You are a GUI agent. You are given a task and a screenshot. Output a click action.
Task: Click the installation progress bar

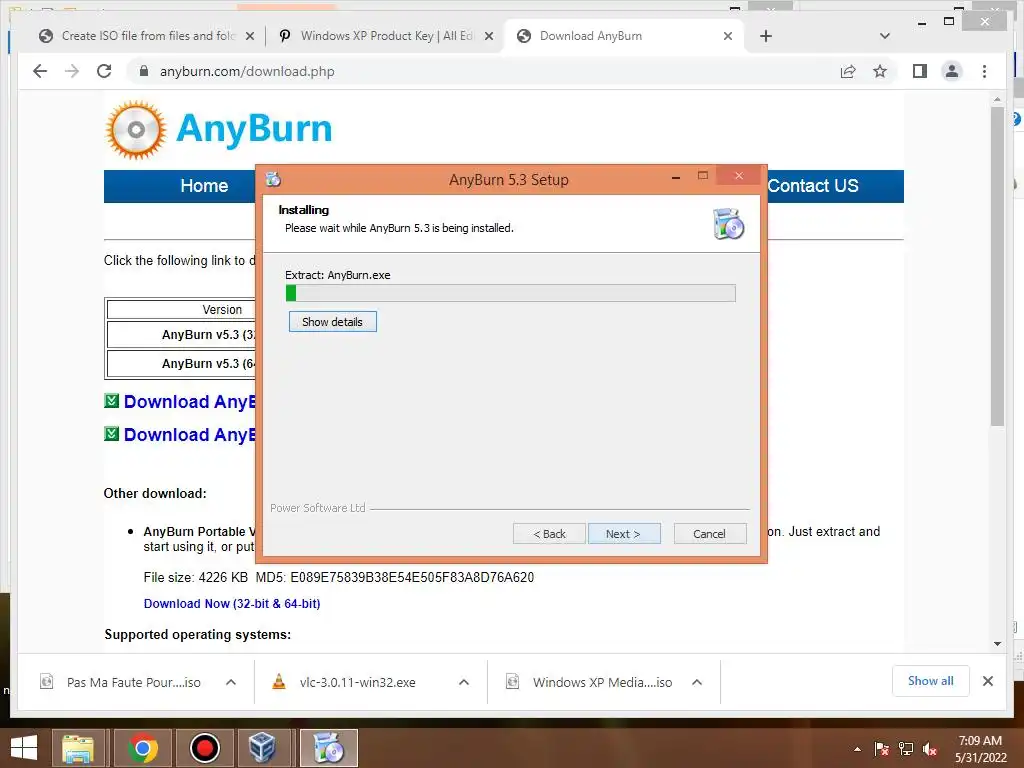point(511,293)
